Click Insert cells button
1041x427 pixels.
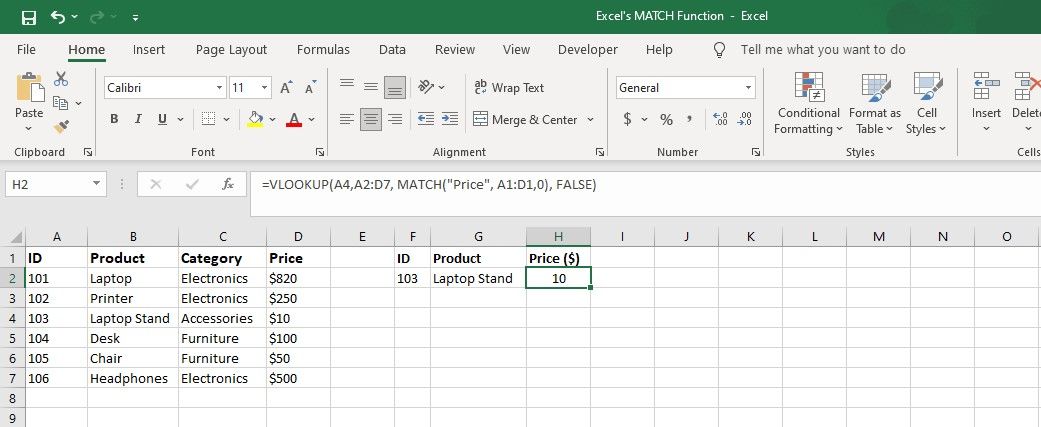987,103
